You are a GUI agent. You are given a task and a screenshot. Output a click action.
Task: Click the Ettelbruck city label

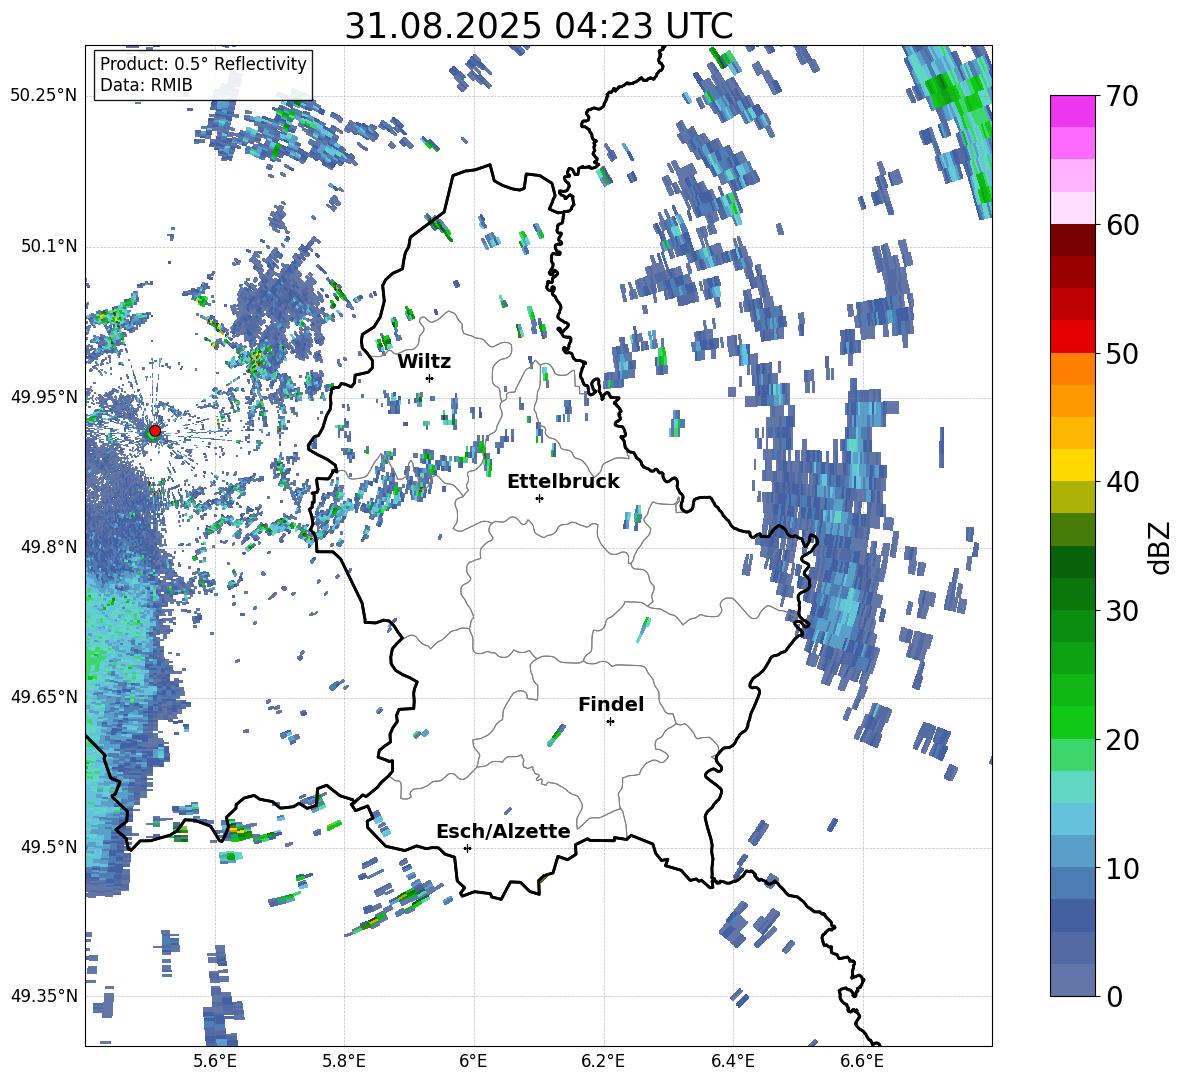[563, 482]
